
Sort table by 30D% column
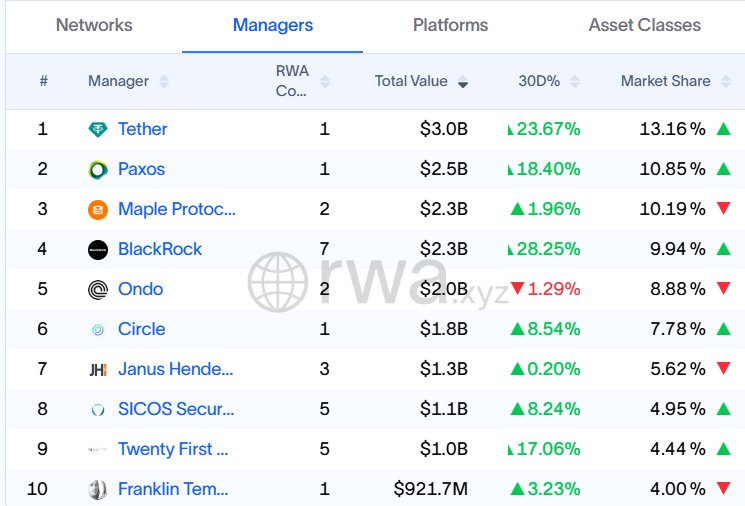pyautogui.click(x=575, y=81)
